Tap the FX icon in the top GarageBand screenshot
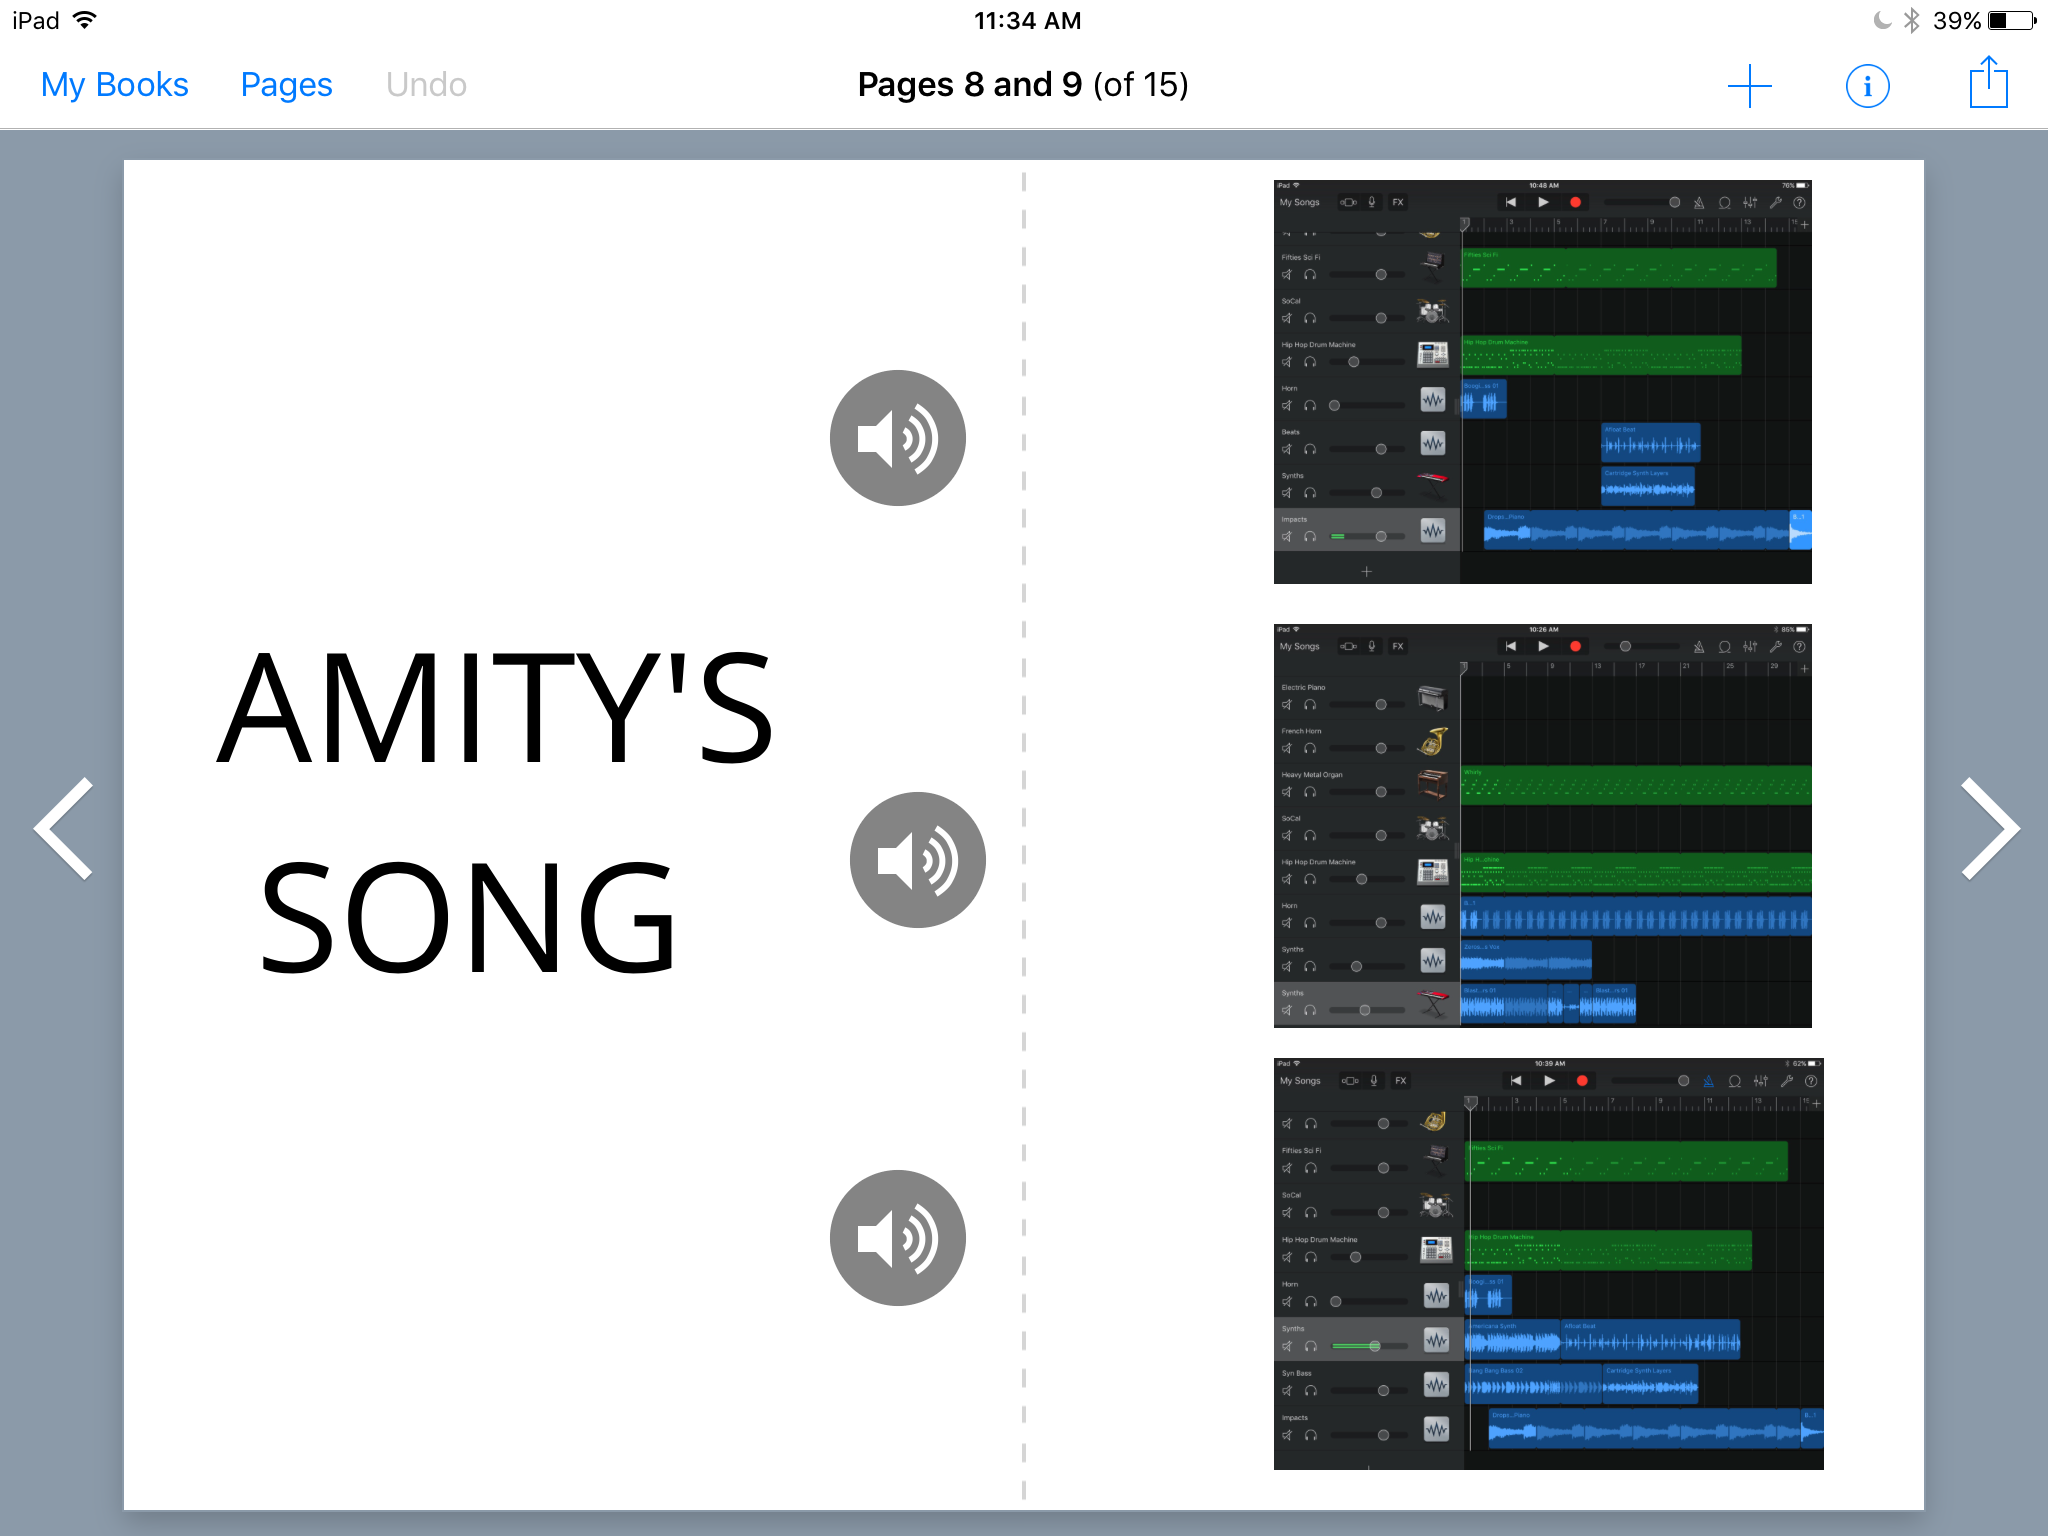 tap(1398, 202)
